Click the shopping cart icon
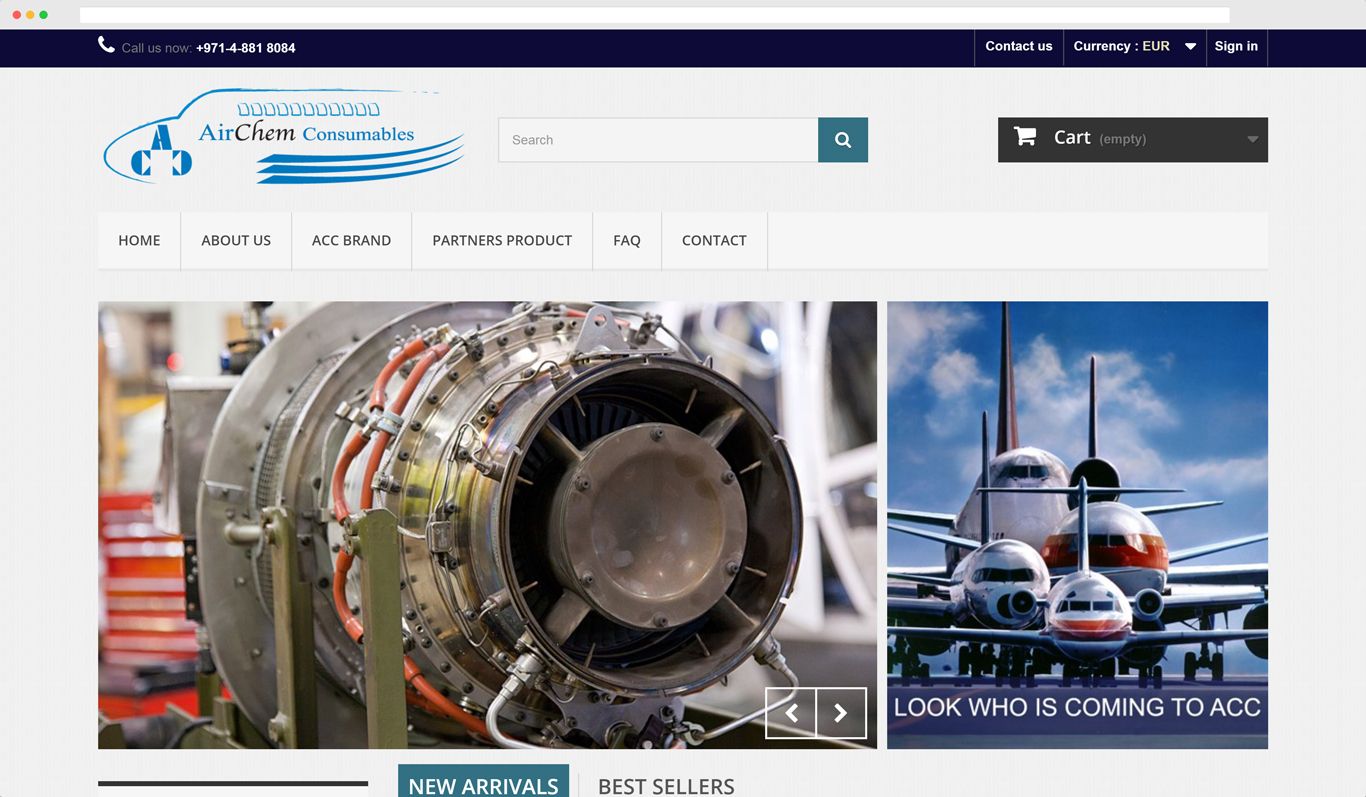The height and width of the screenshot is (797, 1366). [x=1025, y=137]
